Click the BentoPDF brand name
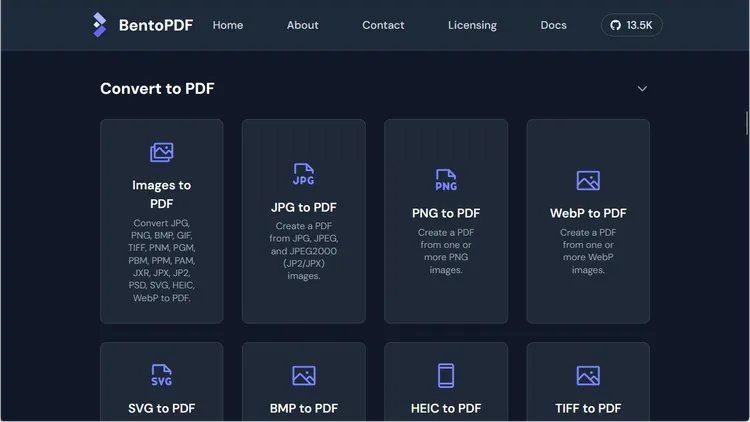The height and width of the screenshot is (422, 750). pos(156,25)
